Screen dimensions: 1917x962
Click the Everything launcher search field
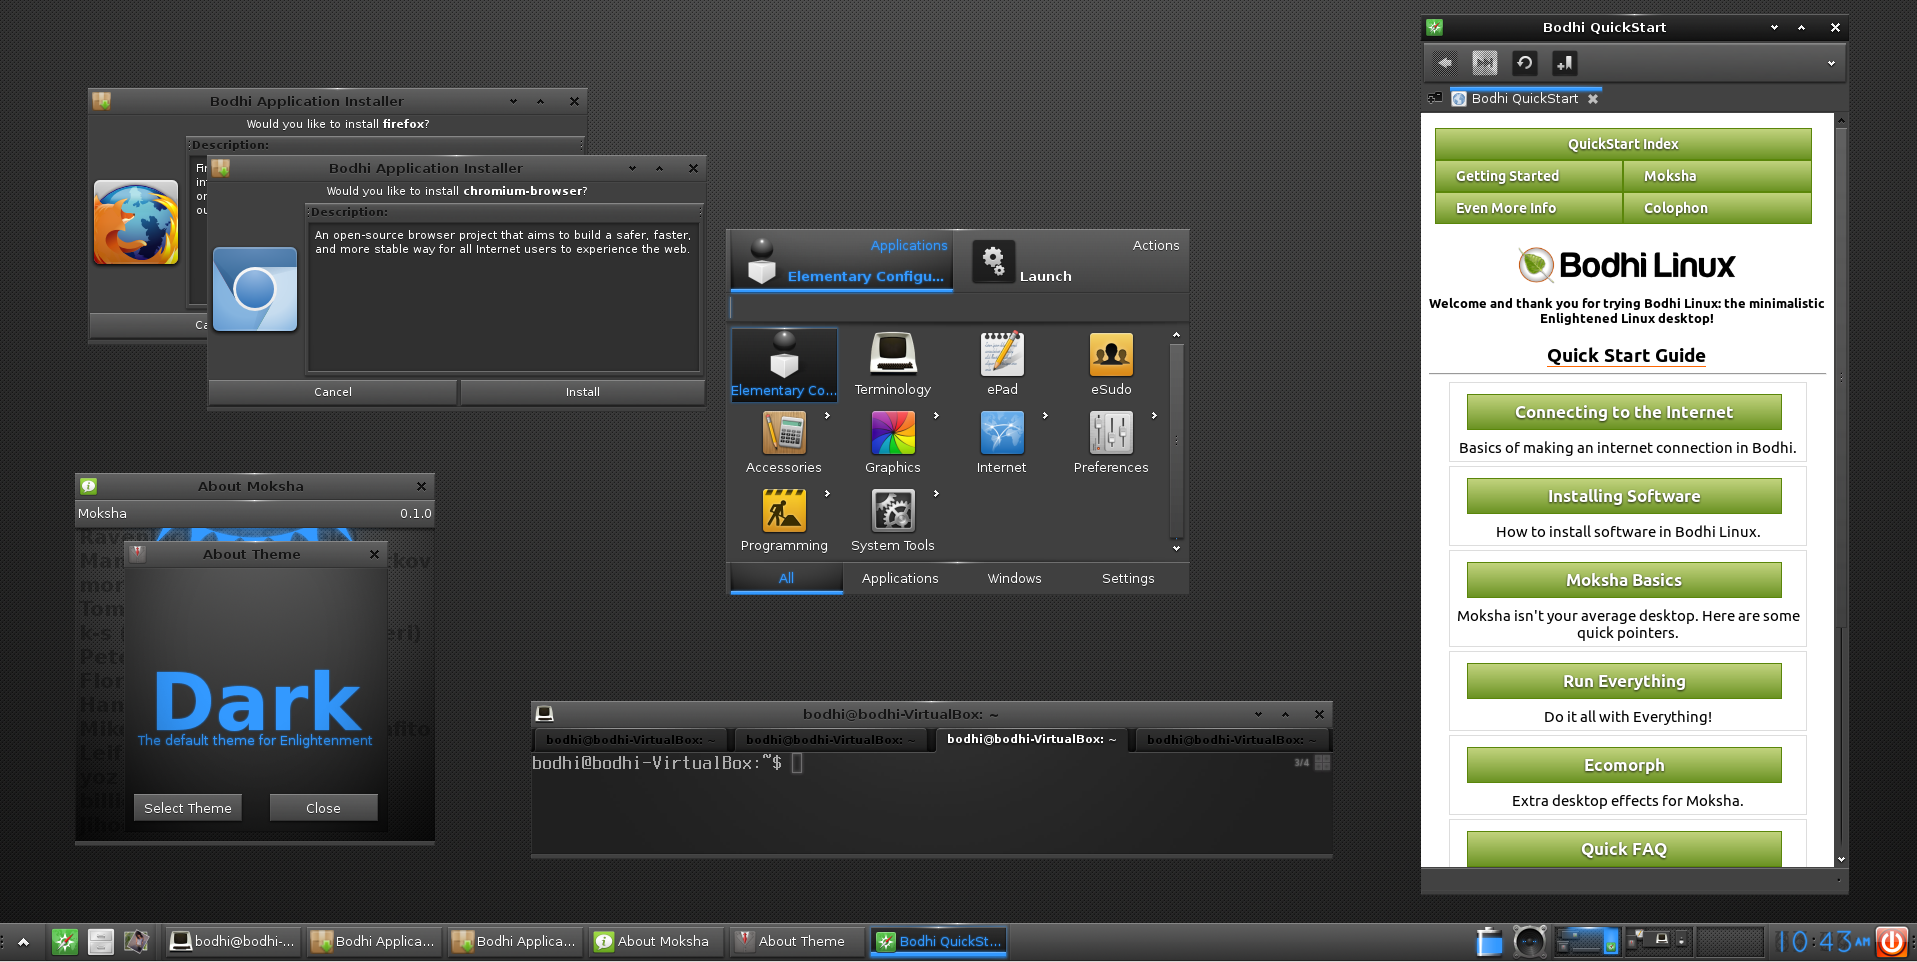coord(958,307)
